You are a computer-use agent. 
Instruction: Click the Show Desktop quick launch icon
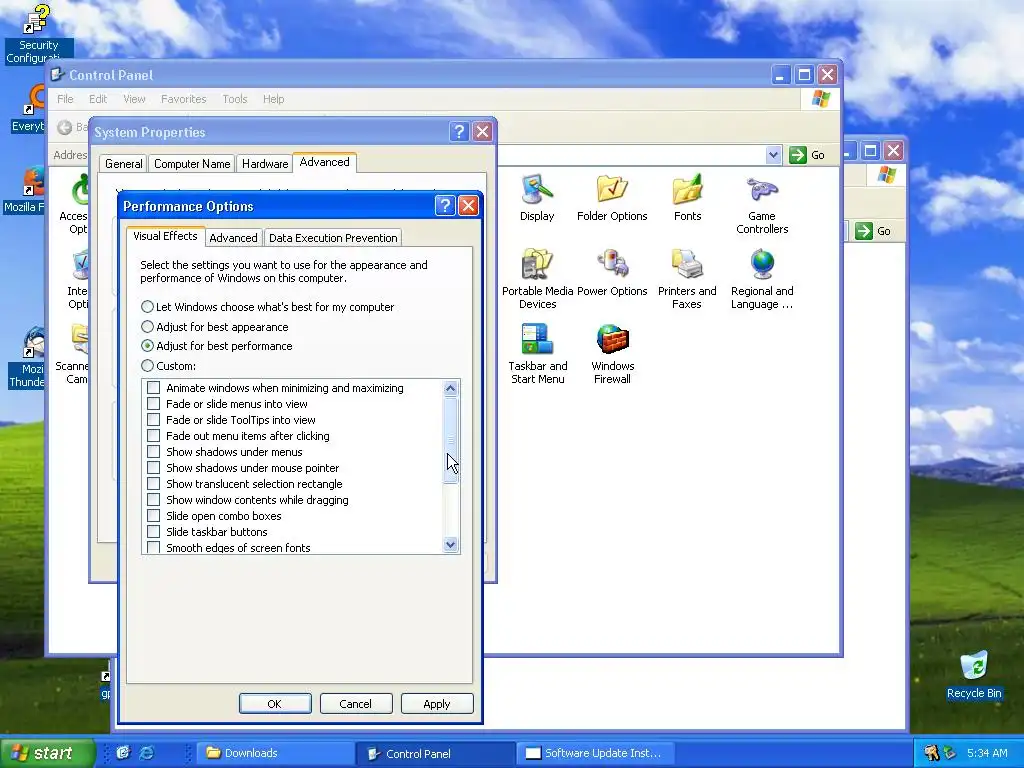coord(123,753)
